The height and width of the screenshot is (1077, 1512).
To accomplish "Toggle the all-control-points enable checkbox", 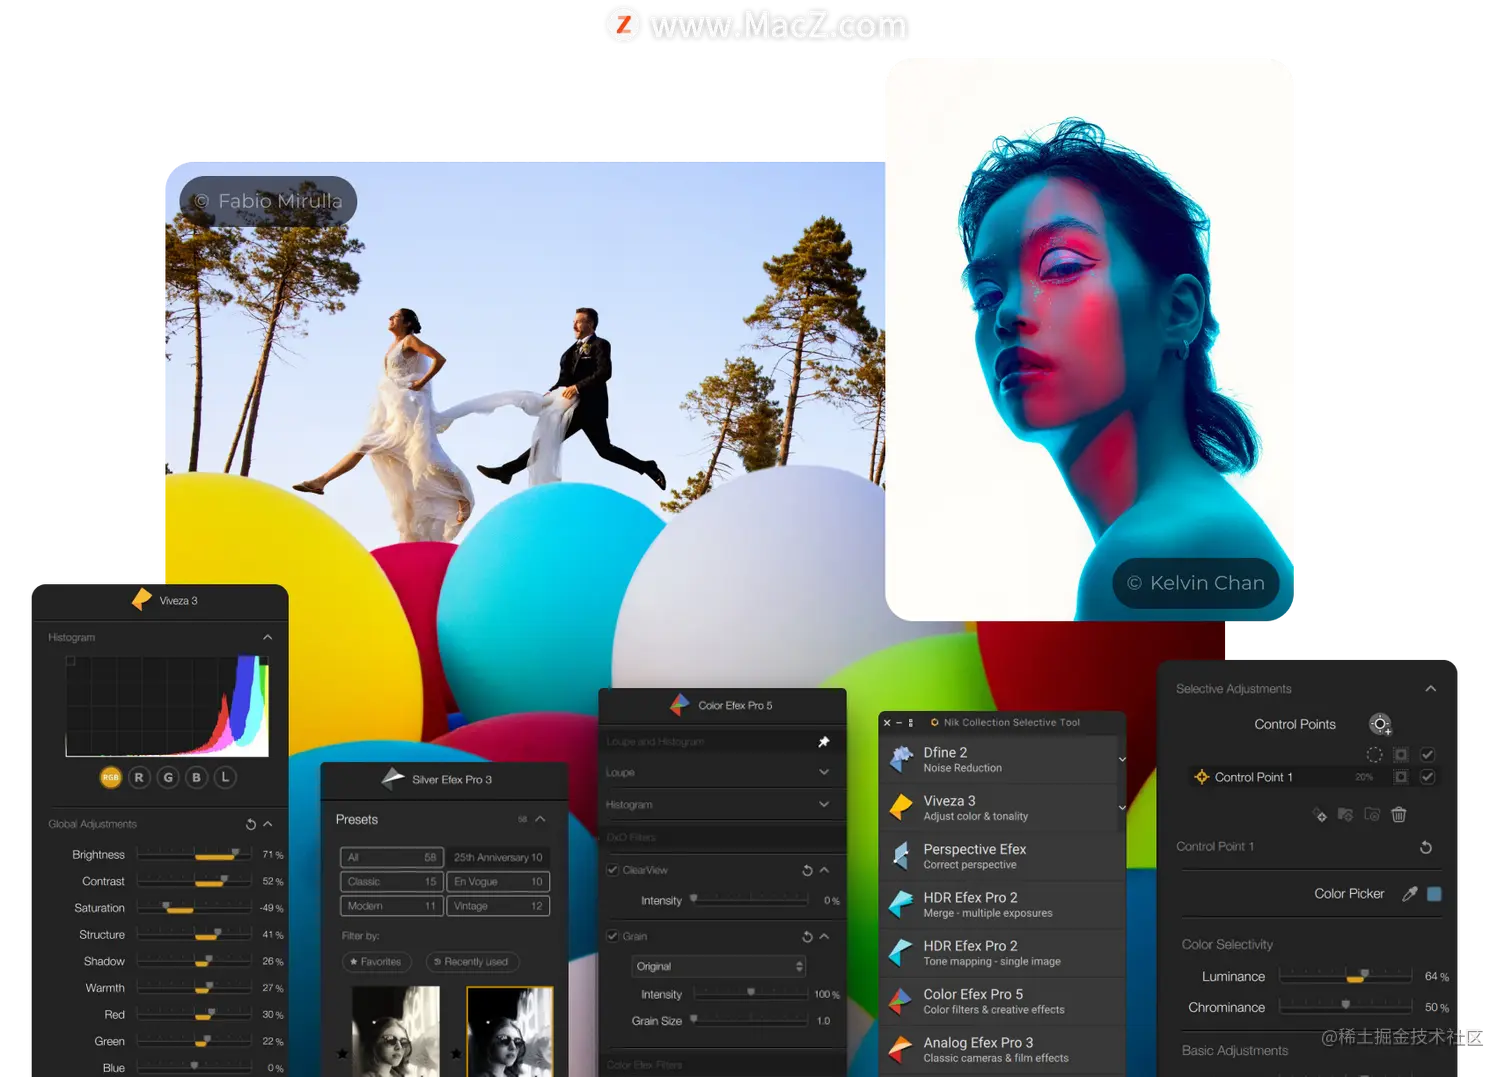I will (x=1428, y=755).
